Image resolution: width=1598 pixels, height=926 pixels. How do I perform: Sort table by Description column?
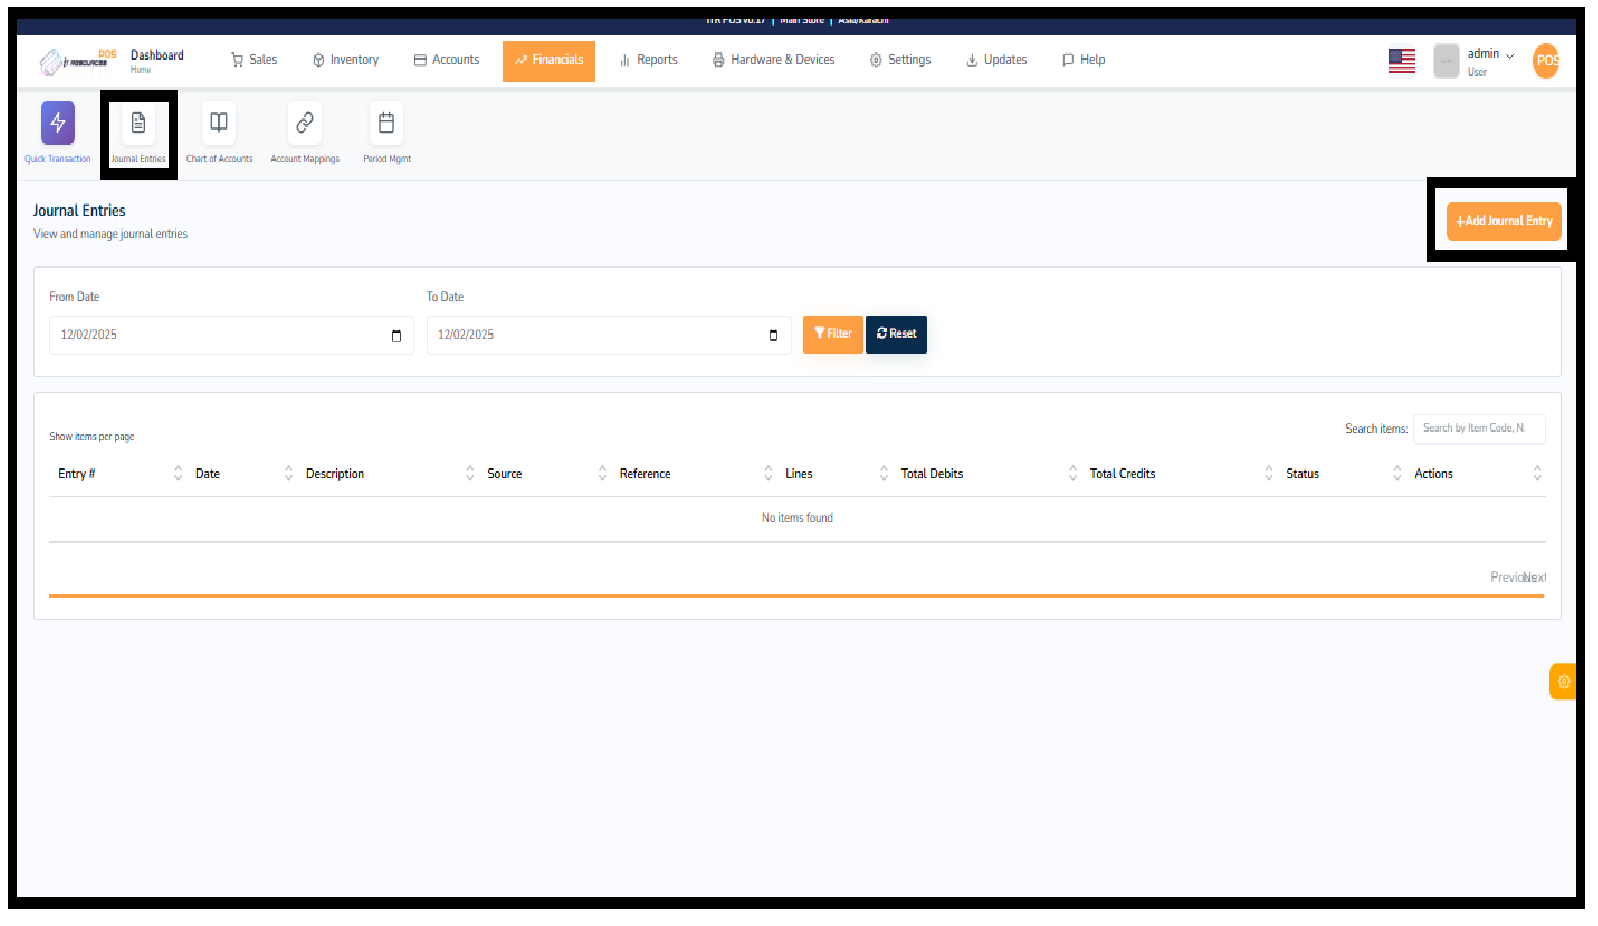point(470,473)
